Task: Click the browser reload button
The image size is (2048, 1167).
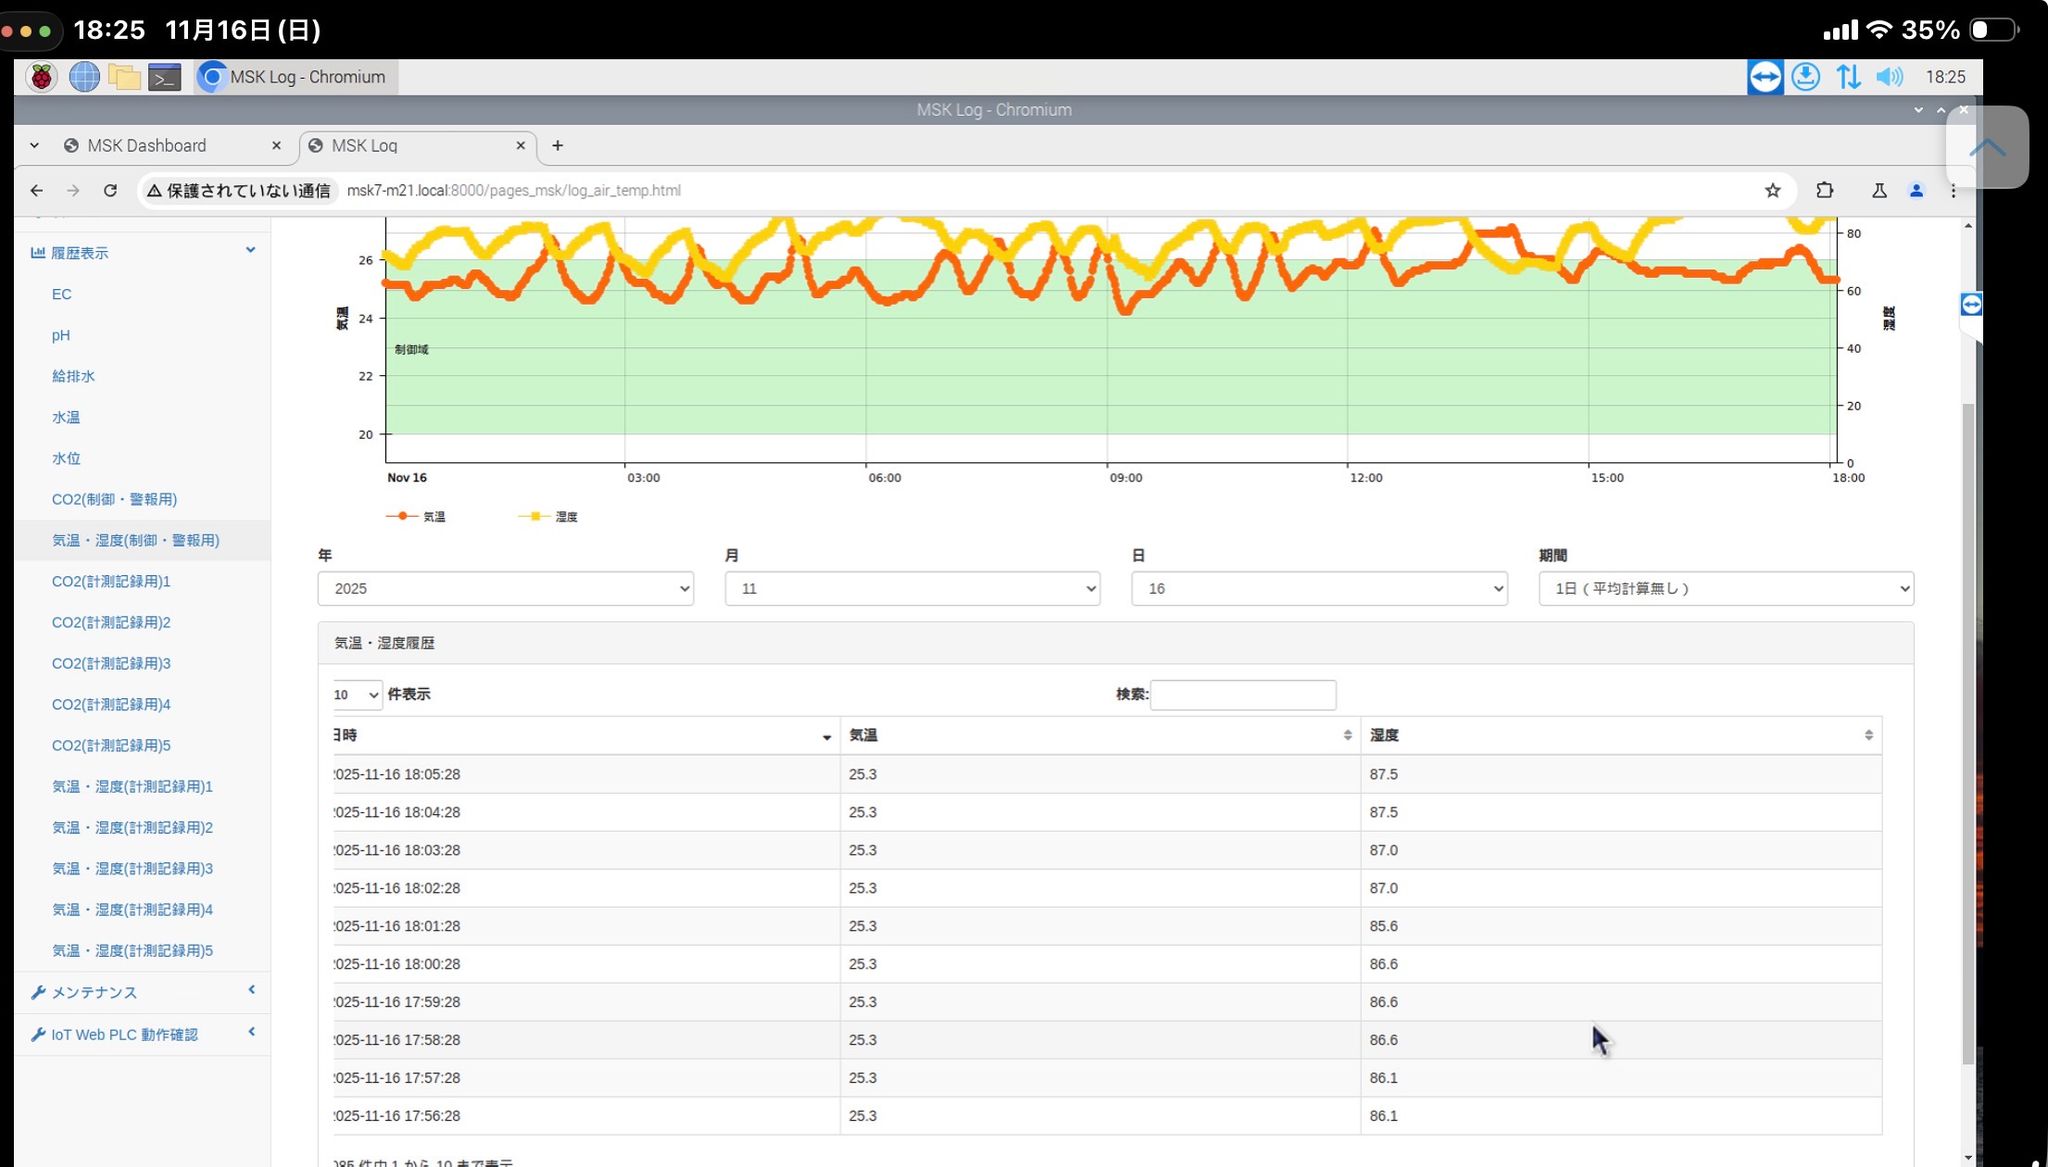Action: click(110, 190)
